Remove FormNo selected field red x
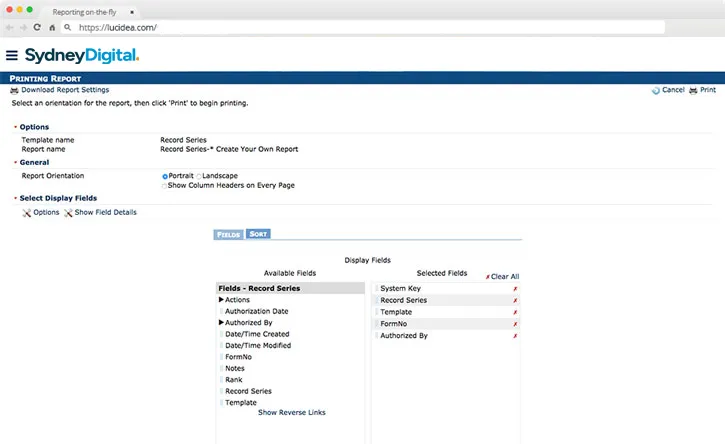725x444 pixels. (x=515, y=324)
